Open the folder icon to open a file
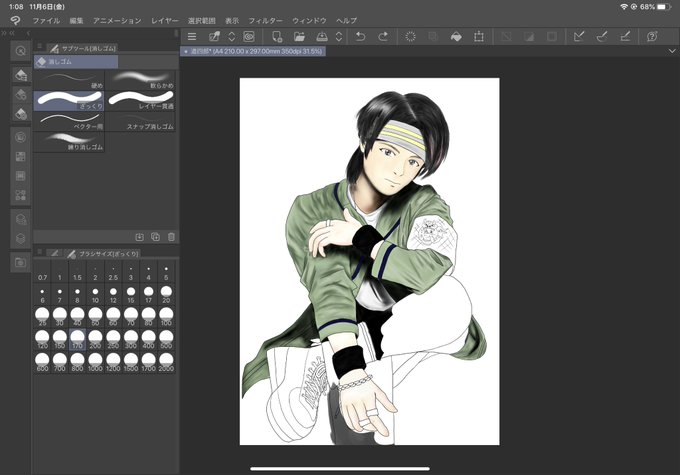680x475 pixels. point(299,36)
